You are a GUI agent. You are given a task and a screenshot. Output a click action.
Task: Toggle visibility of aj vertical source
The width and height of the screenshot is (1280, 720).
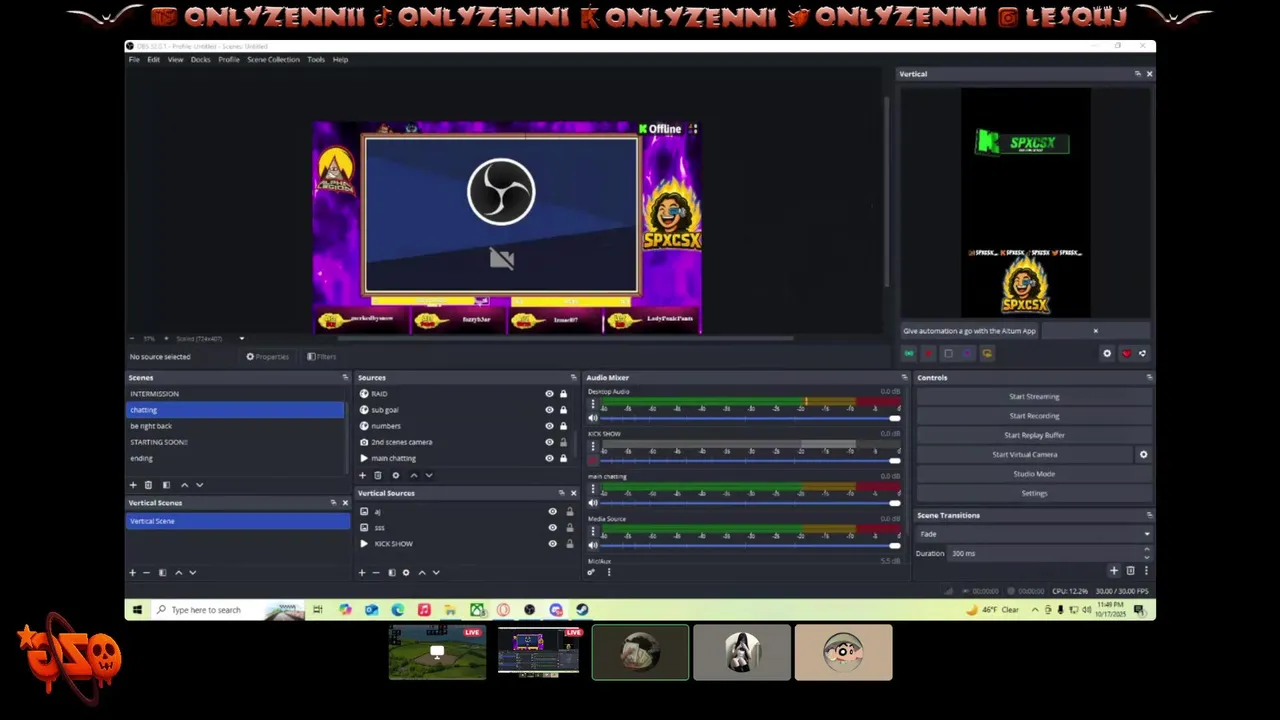552,512
